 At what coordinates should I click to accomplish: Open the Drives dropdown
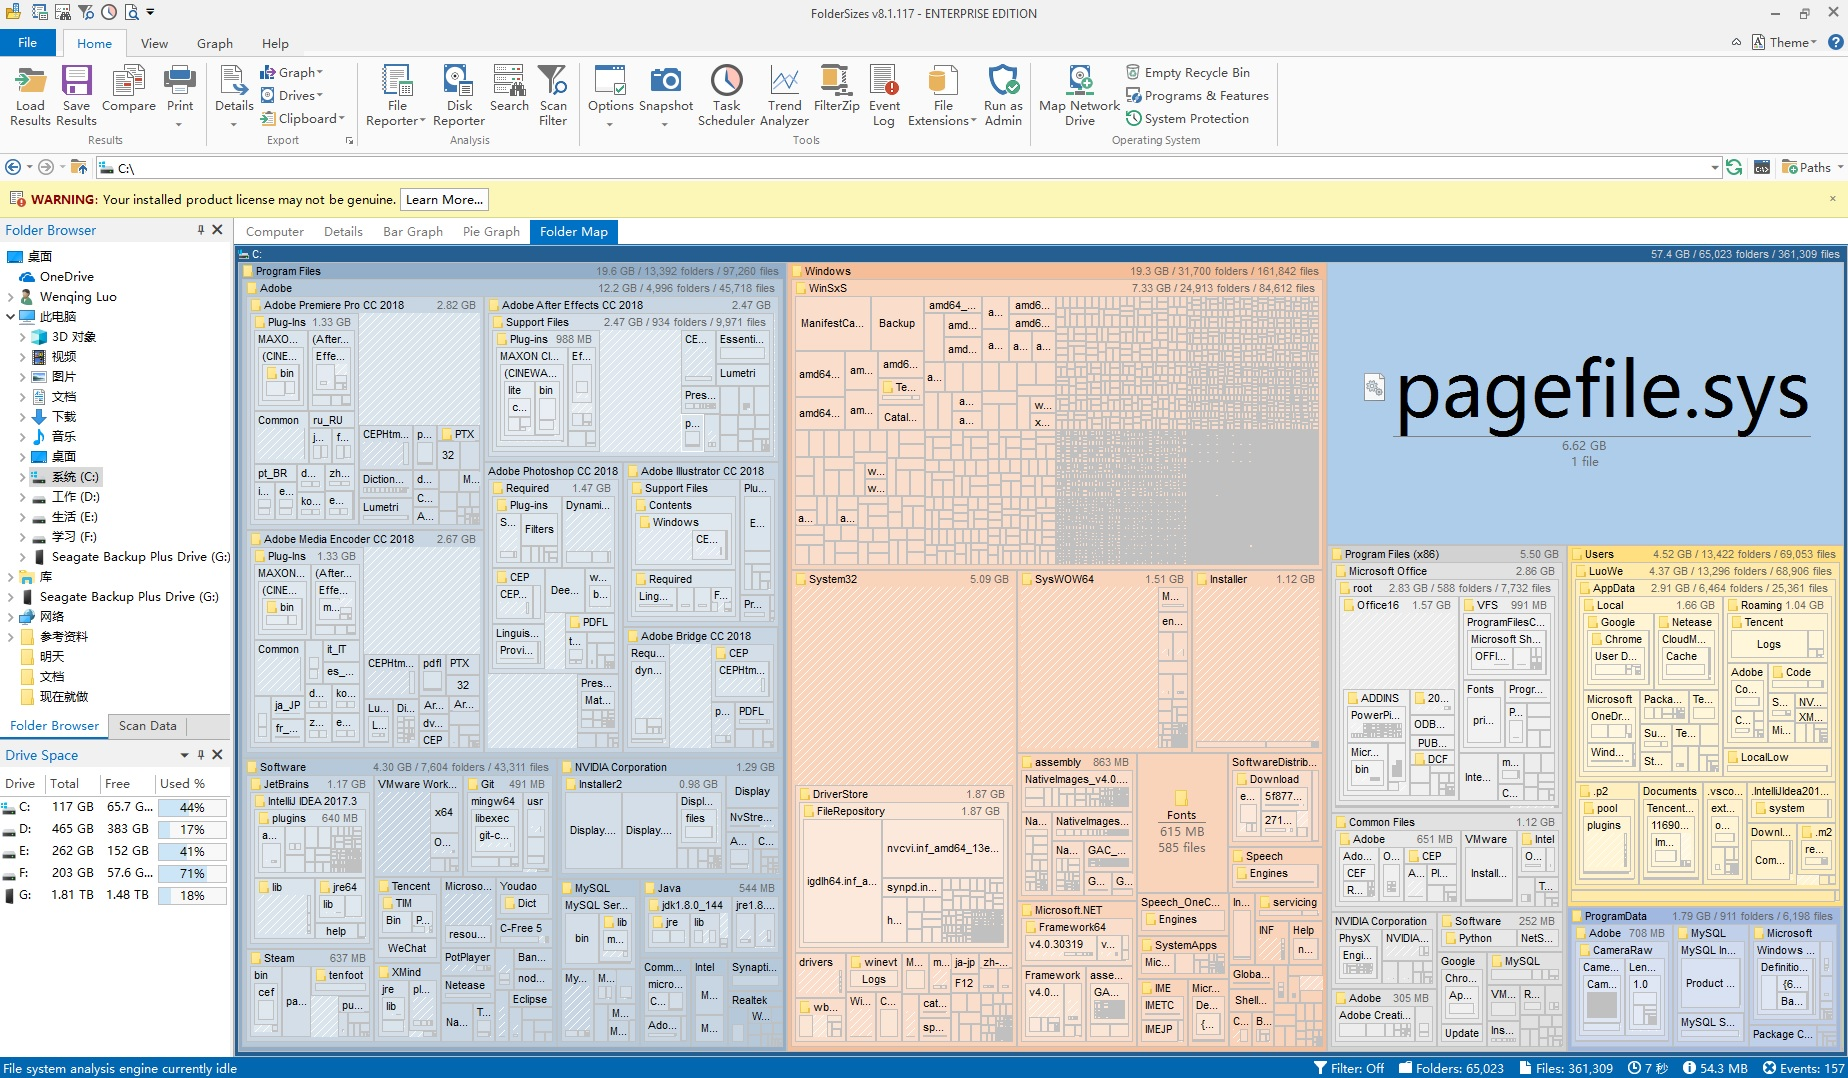292,95
